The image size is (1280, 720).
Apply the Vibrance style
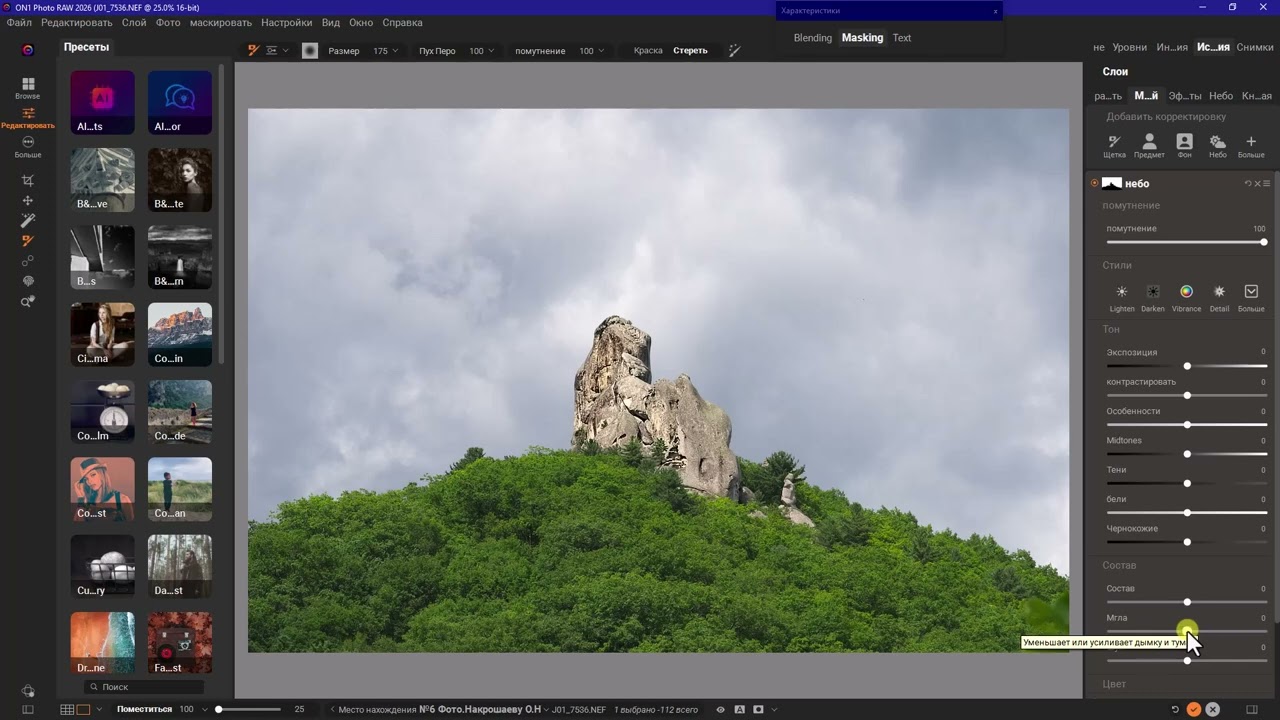point(1186,298)
